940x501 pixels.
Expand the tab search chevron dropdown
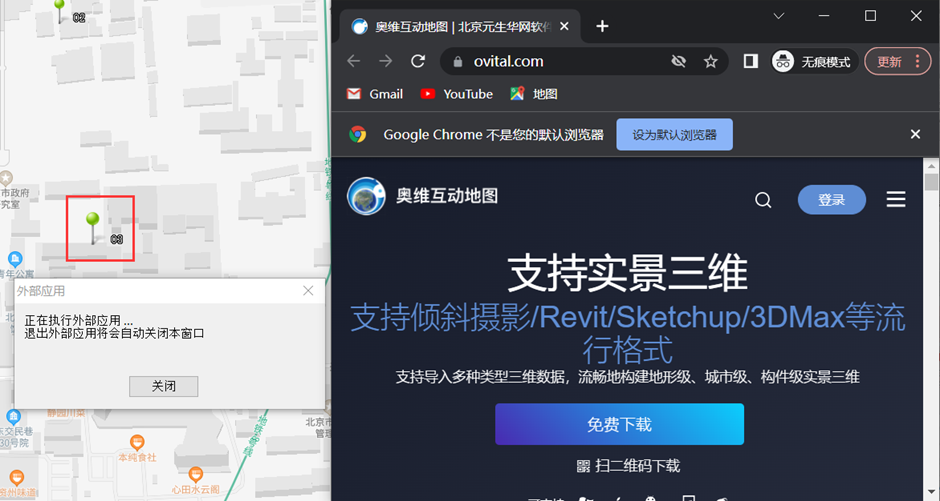click(x=779, y=15)
